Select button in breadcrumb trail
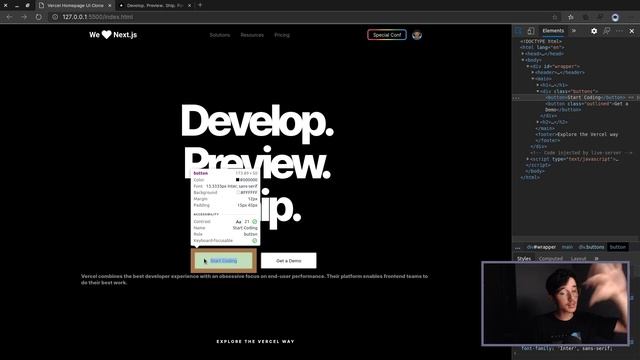Screen dimensions: 640x360 [618, 247]
